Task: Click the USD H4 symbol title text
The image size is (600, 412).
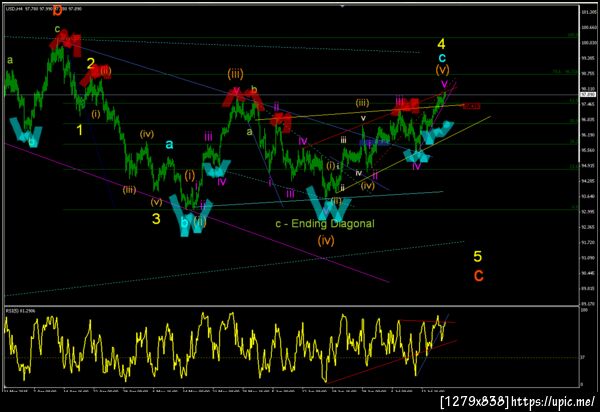Action: tap(43, 8)
